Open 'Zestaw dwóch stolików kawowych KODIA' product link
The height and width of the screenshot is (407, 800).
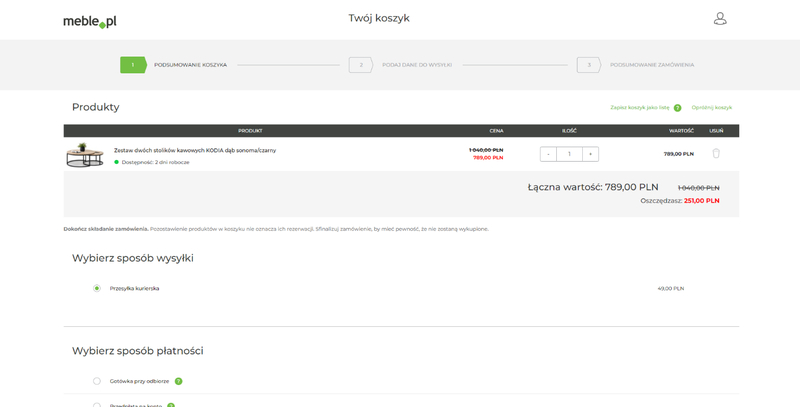point(194,150)
